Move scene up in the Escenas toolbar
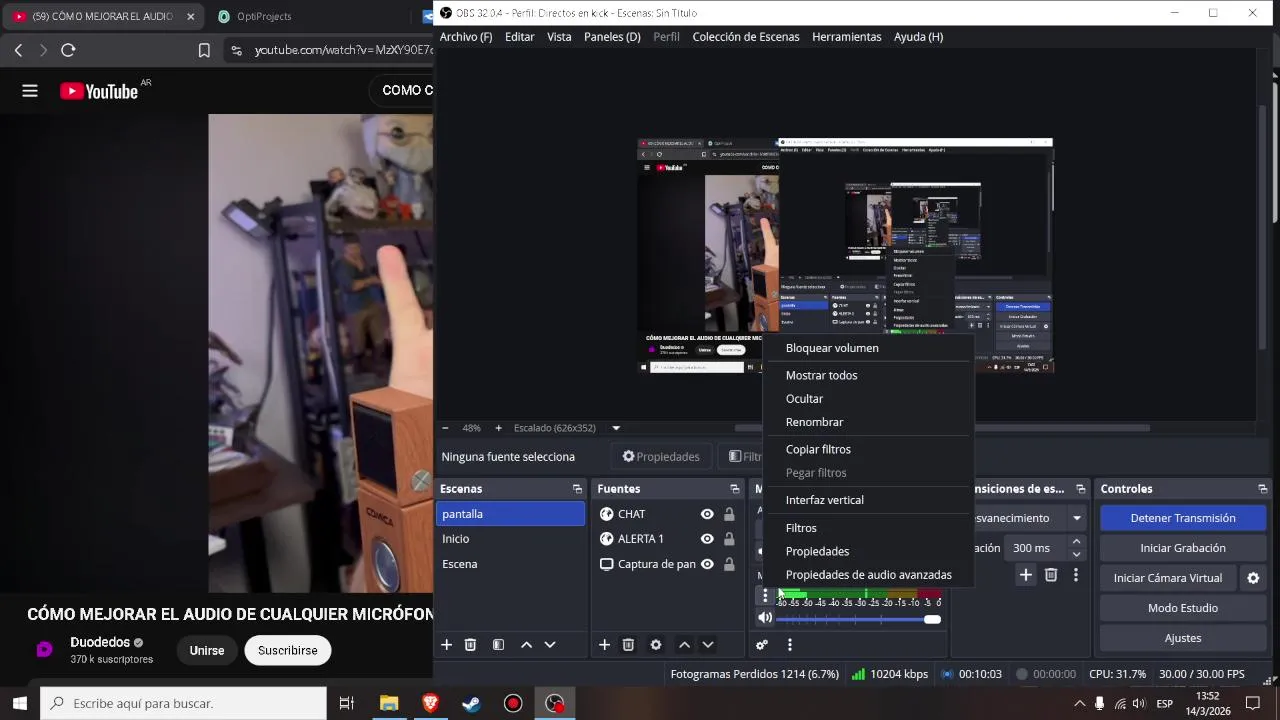1280x720 pixels. coord(526,645)
